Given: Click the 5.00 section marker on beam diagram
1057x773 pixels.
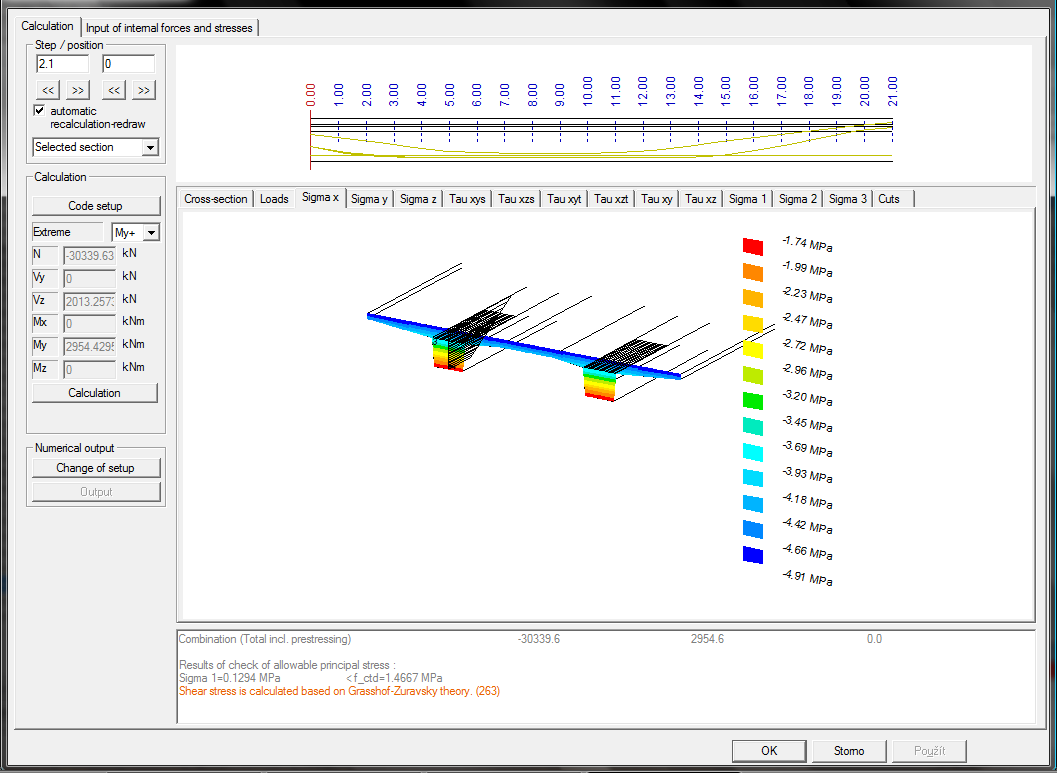Looking at the screenshot, I should click(449, 95).
